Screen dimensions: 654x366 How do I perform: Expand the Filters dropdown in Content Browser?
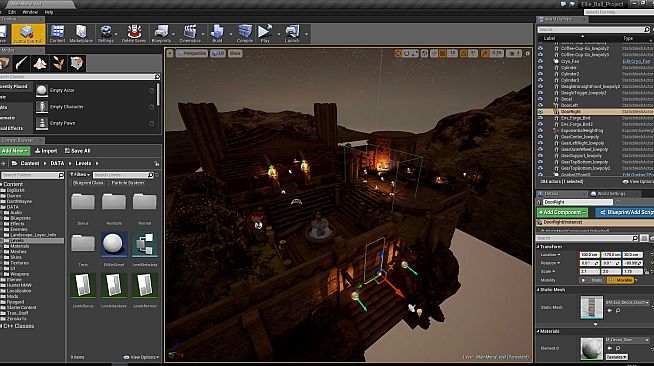[x=80, y=175]
